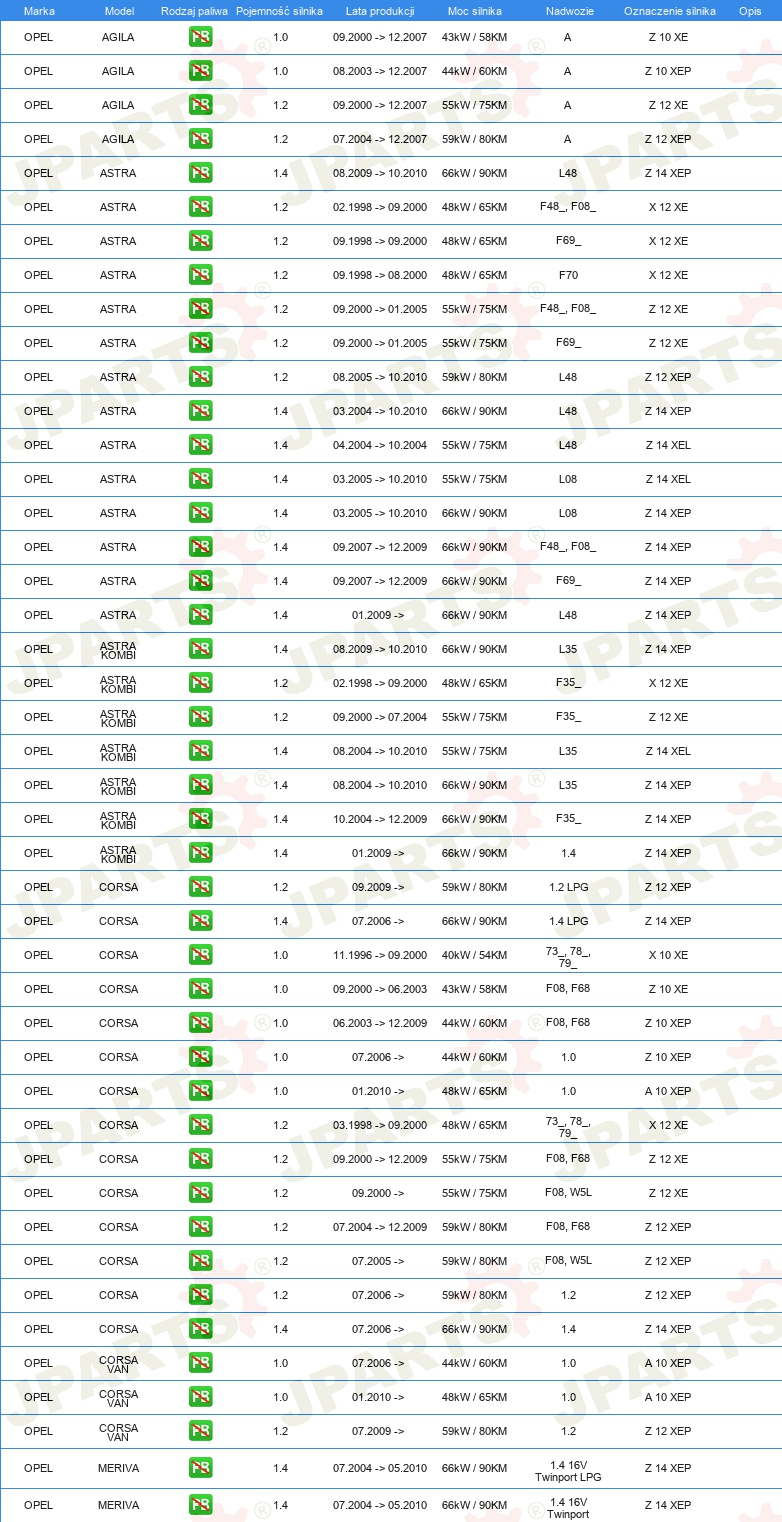Select 'MERIVA' model in Twinport LPG row
The image size is (782, 1522).
tap(119, 1468)
